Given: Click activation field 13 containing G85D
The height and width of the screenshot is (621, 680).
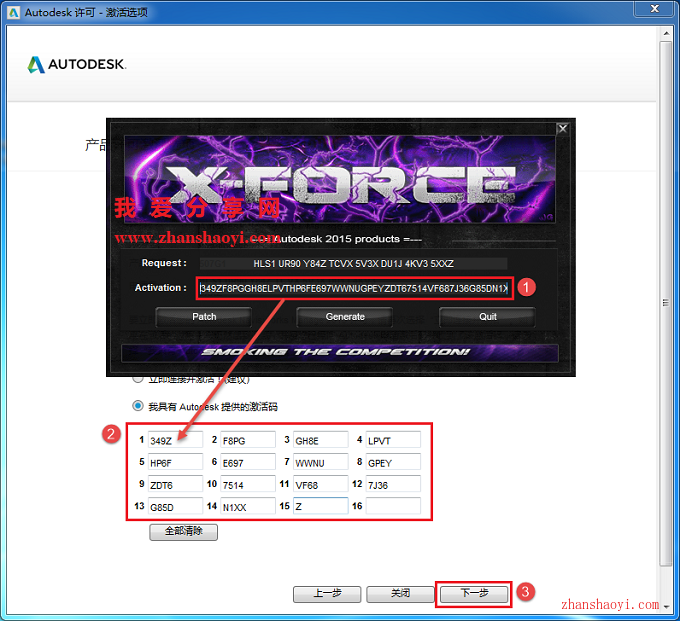Looking at the screenshot, I should (x=175, y=506).
